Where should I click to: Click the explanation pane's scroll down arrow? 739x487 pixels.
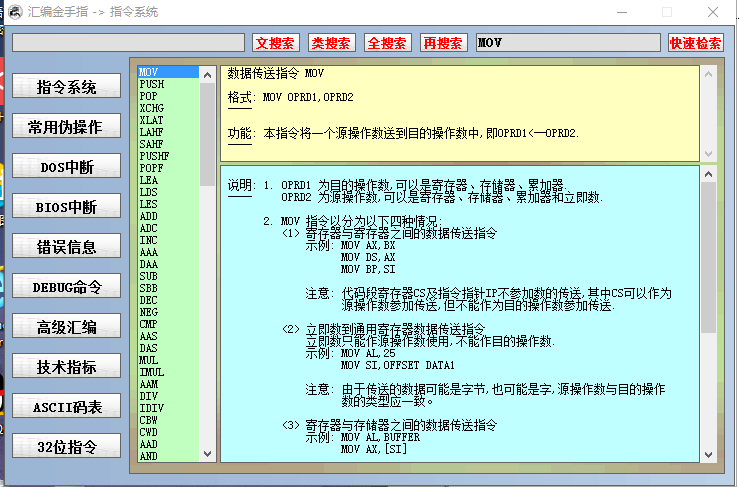(x=708, y=455)
